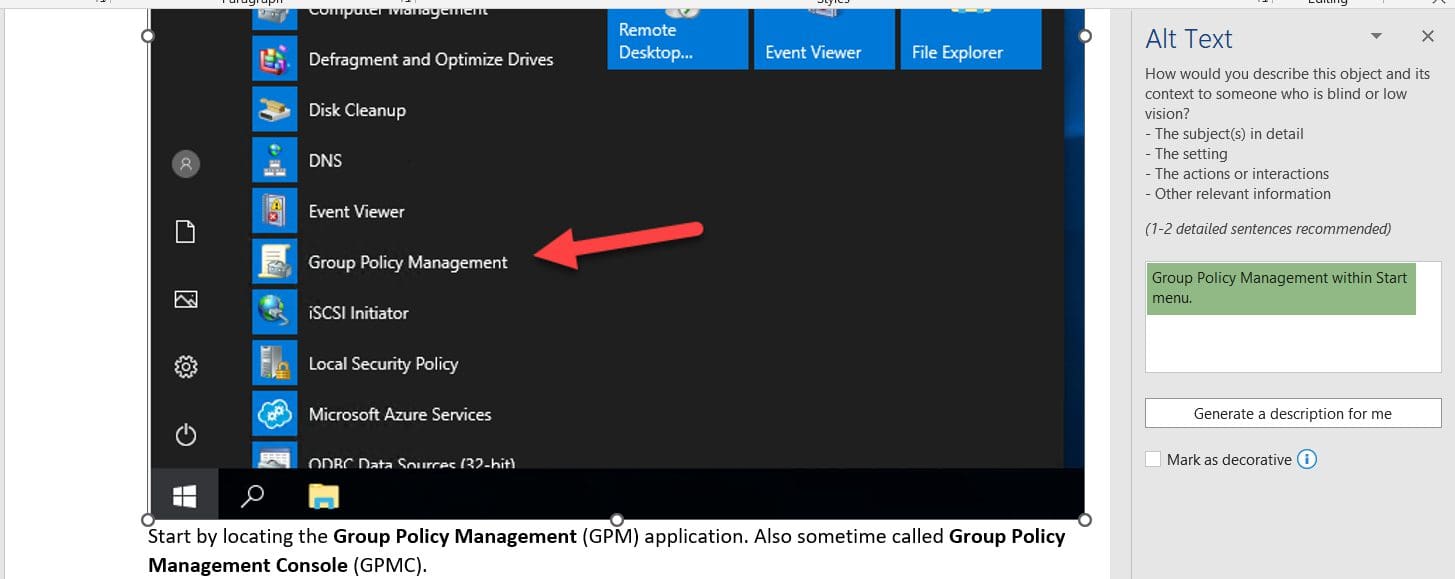Screen dimensions: 1455x579
Task: Click the bottom-left image resize handle
Action: (x=148, y=520)
